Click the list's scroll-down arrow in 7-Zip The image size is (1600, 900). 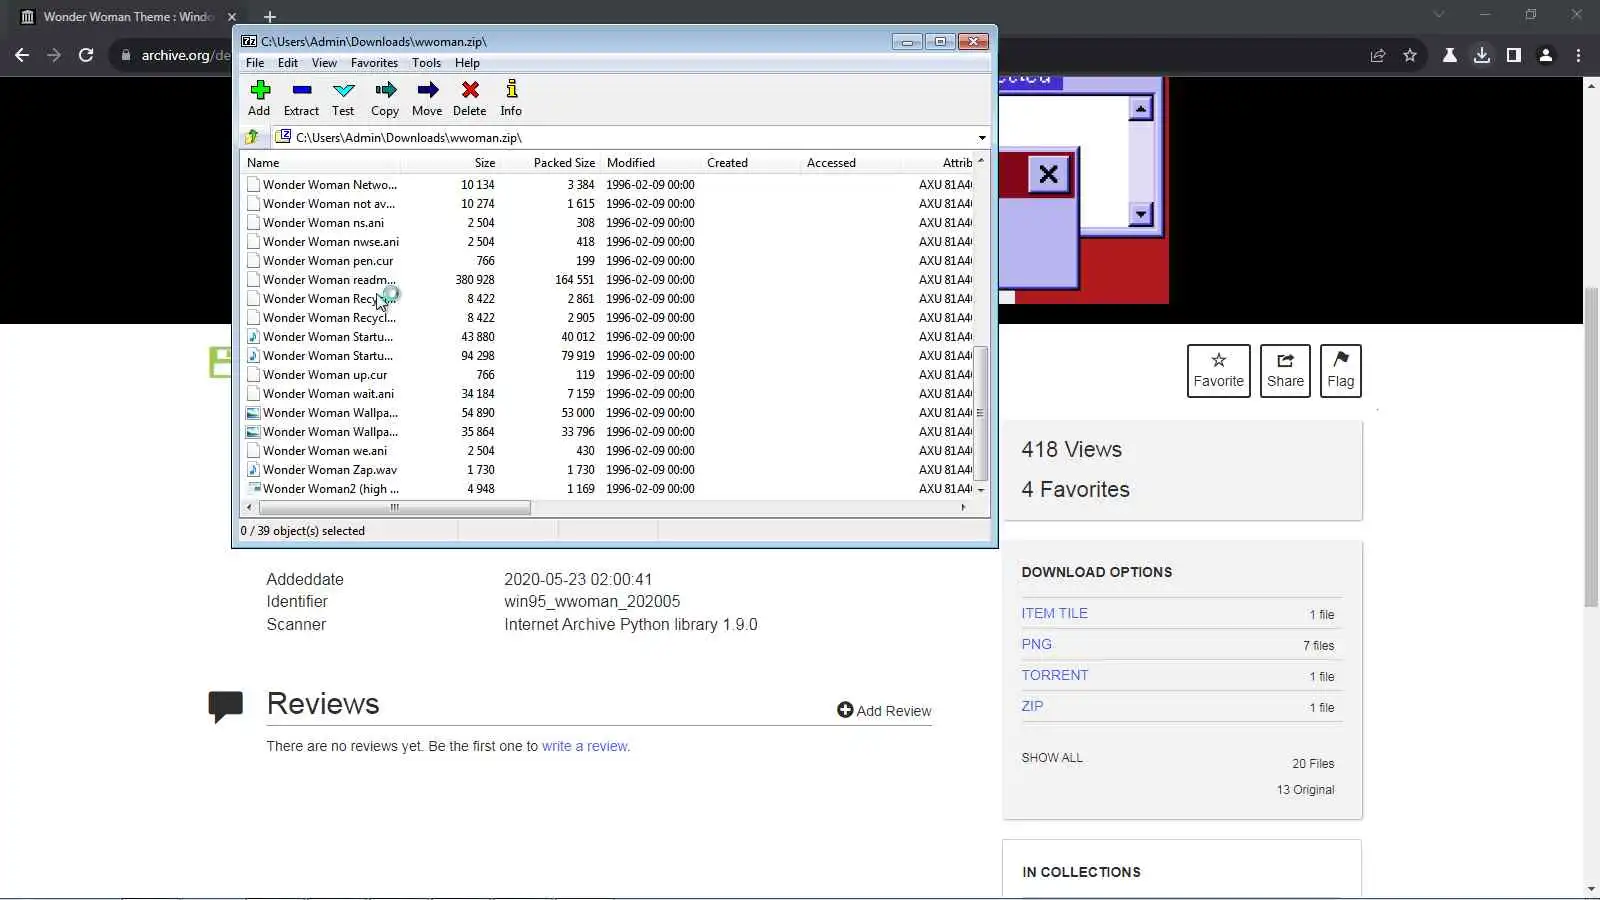pyautogui.click(x=981, y=490)
